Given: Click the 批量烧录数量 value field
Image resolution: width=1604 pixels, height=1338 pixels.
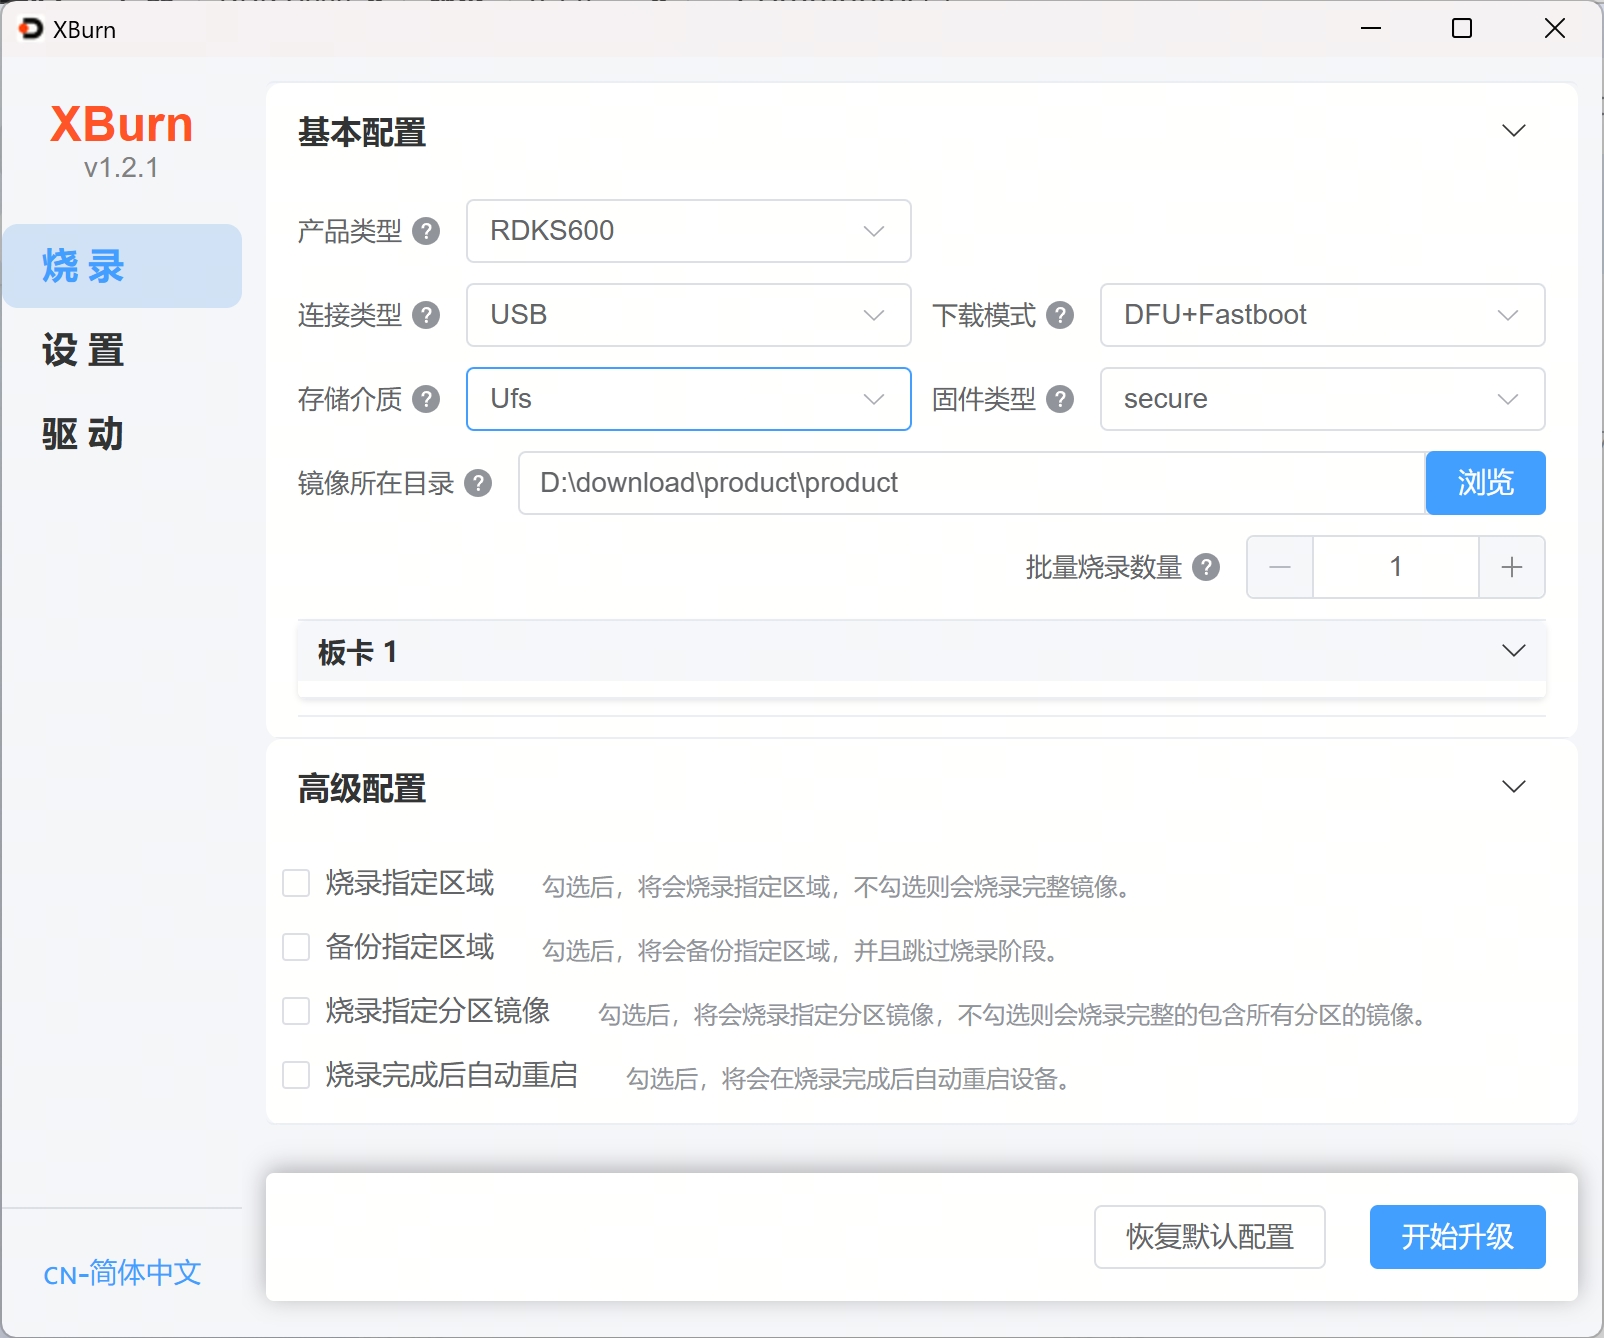Looking at the screenshot, I should point(1396,567).
